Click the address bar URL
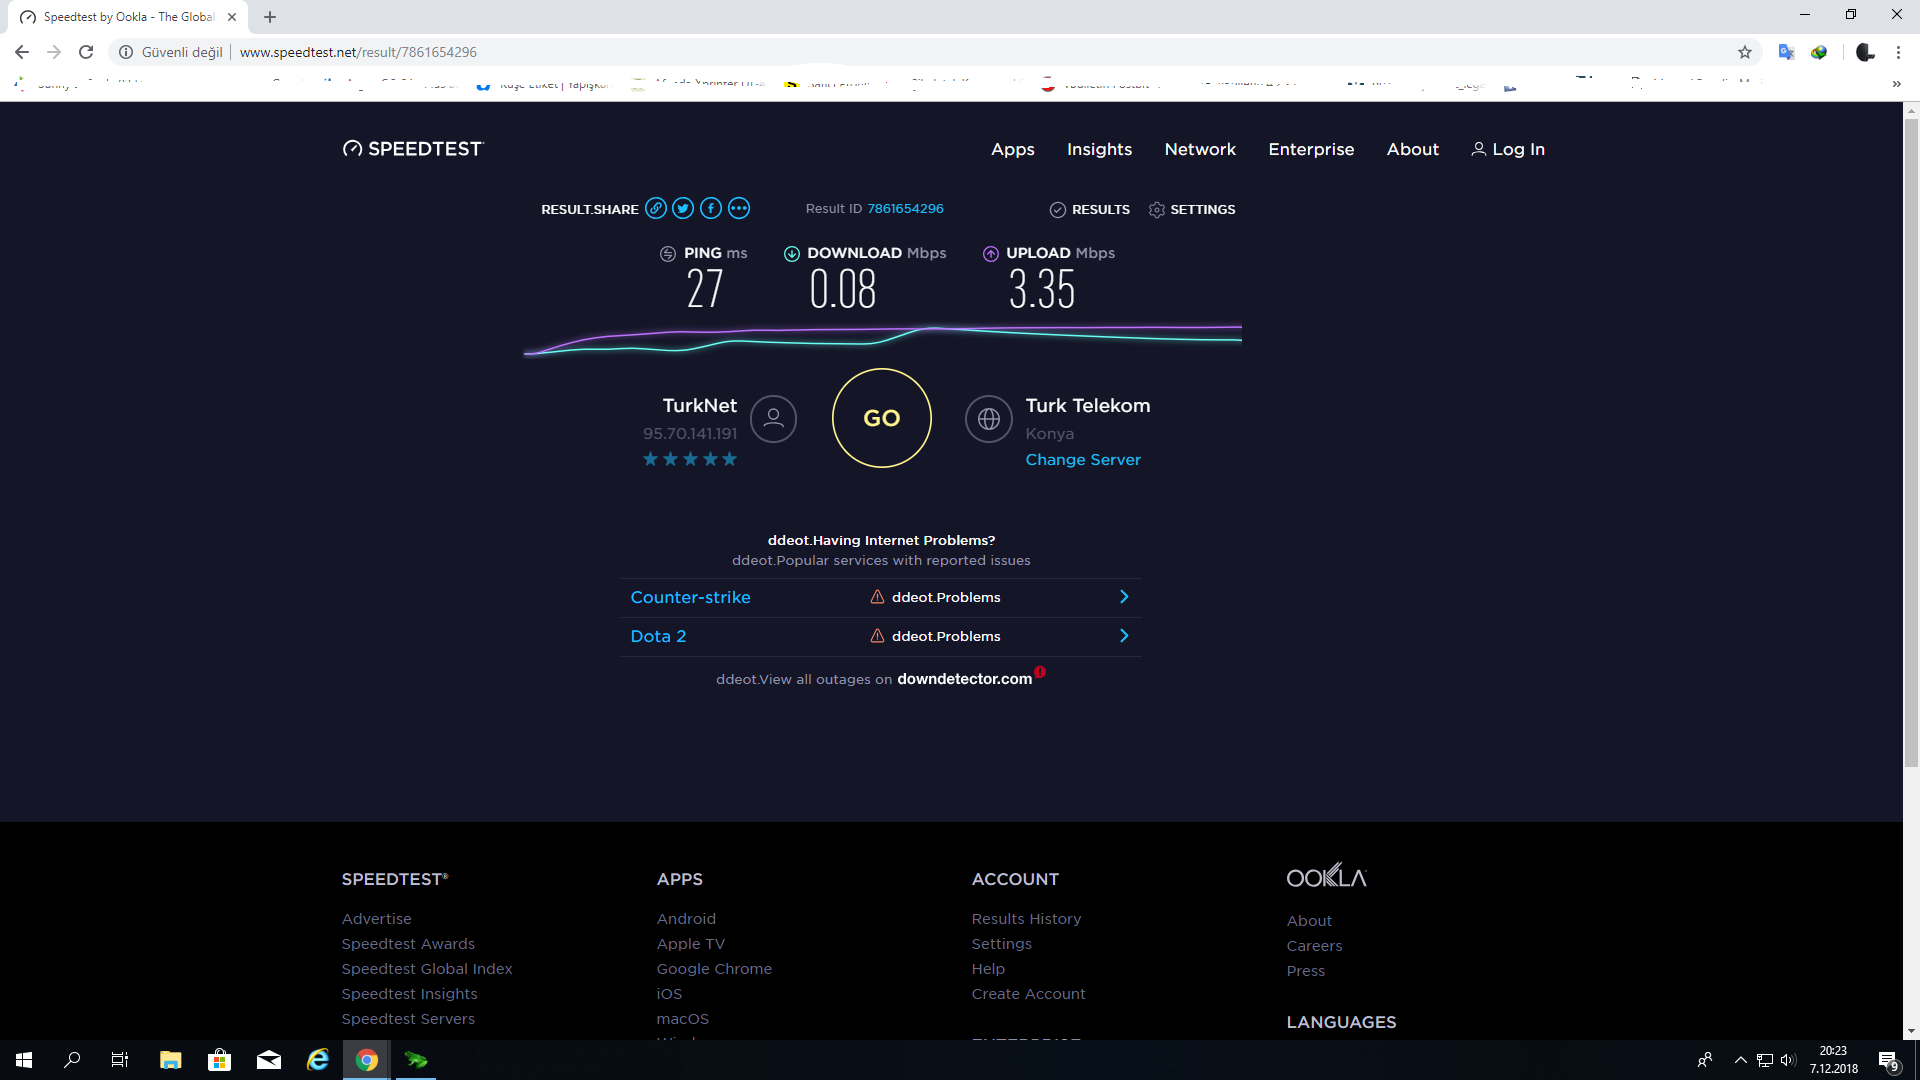 pos(358,52)
